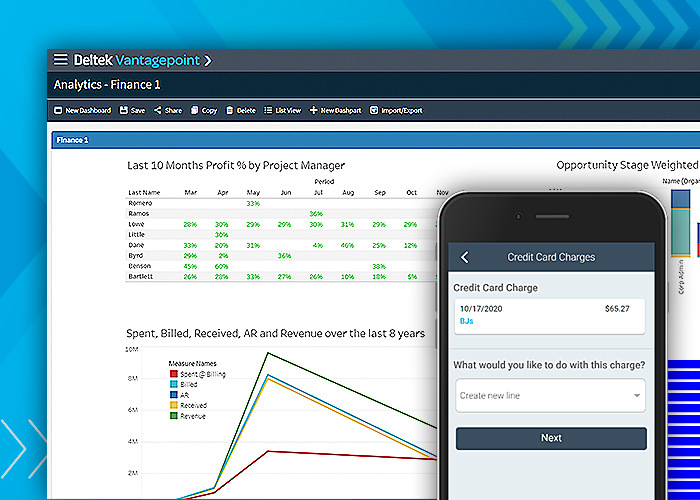This screenshot has height=500, width=700.
Task: Click the Bartlett row name
Action: point(141,276)
